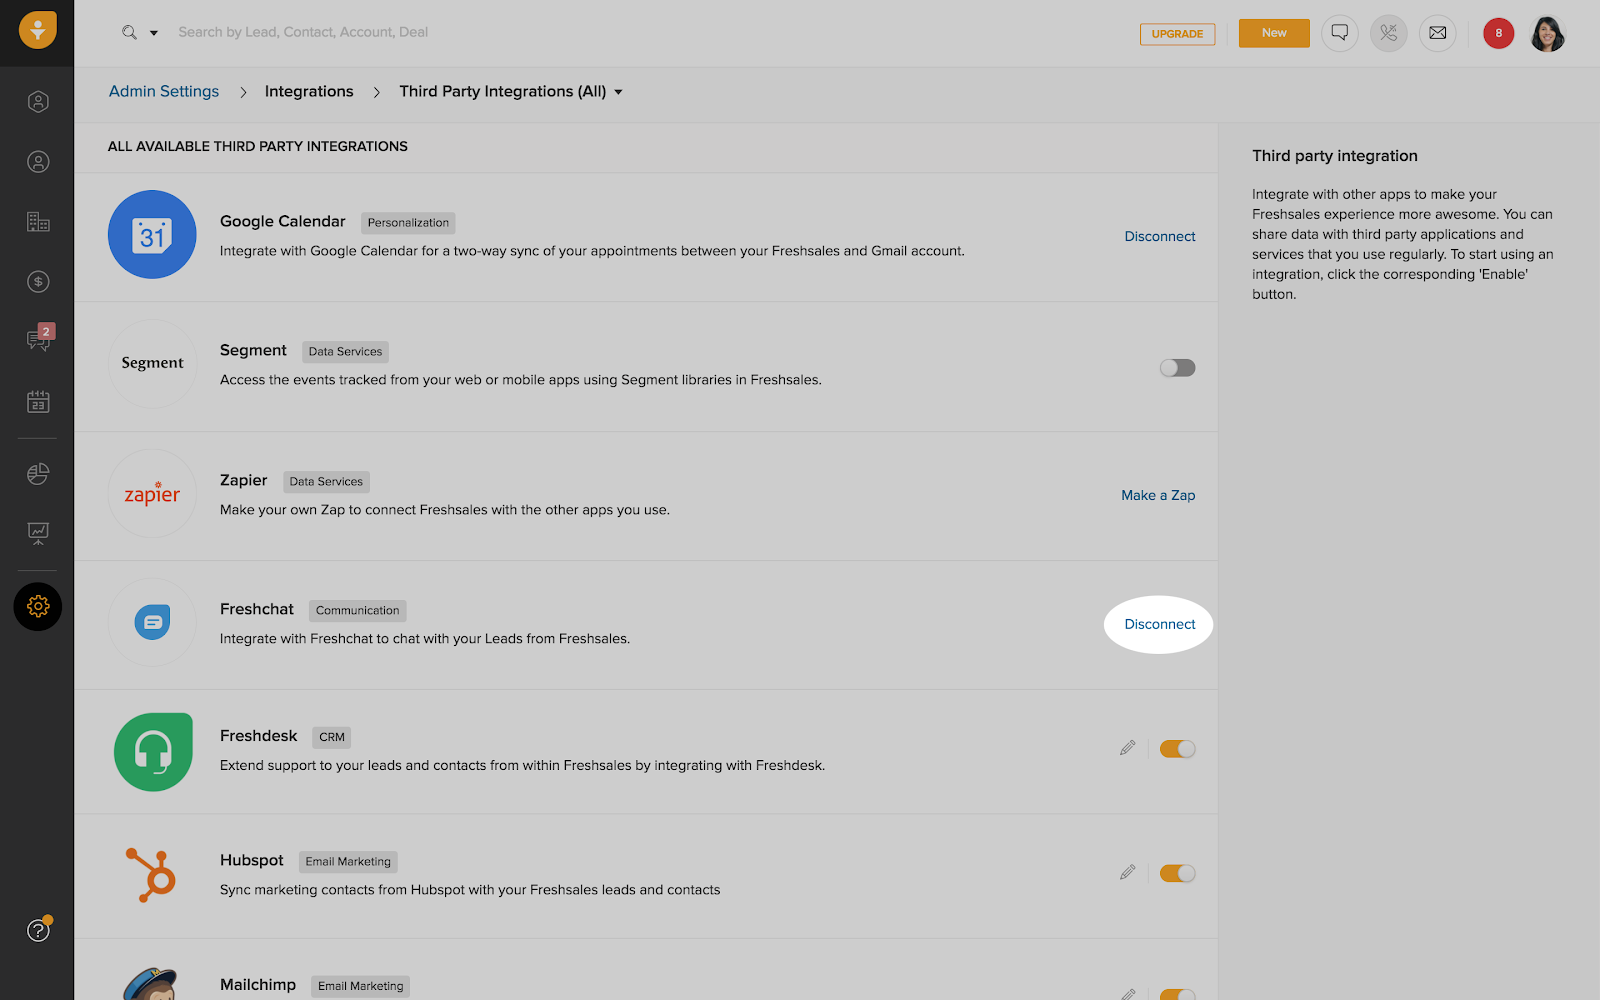This screenshot has height=1000, width=1600.
Task: Open the user profile avatar
Action: 1547,33
